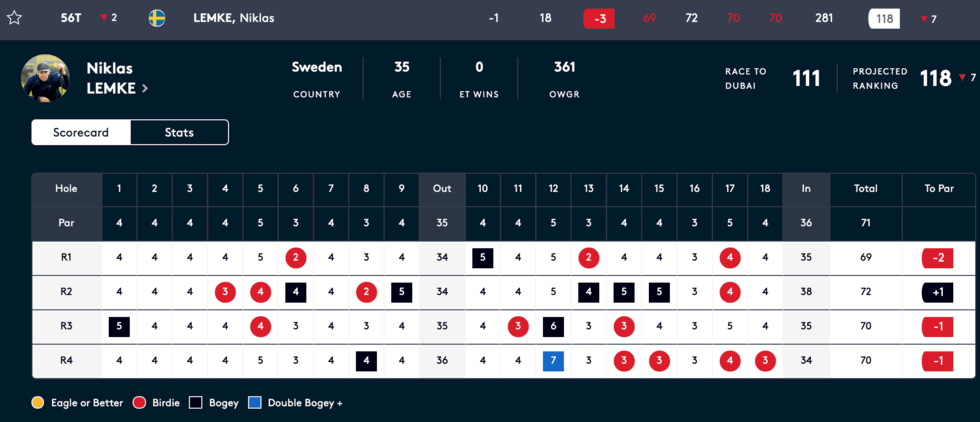980x422 pixels.
Task: Click the R3 bogey 5 on hole 1
Action: pyautogui.click(x=119, y=326)
